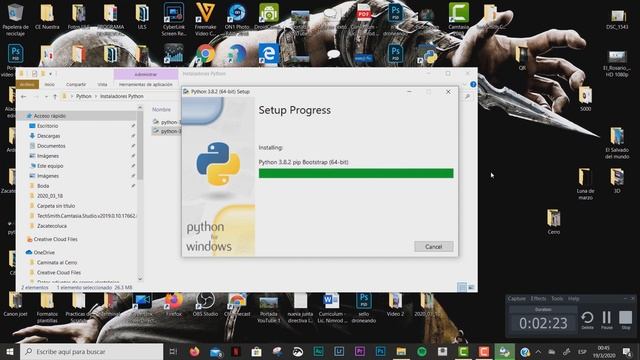Click the taskbar search box
This screenshot has height=360, width=640.
[92, 351]
